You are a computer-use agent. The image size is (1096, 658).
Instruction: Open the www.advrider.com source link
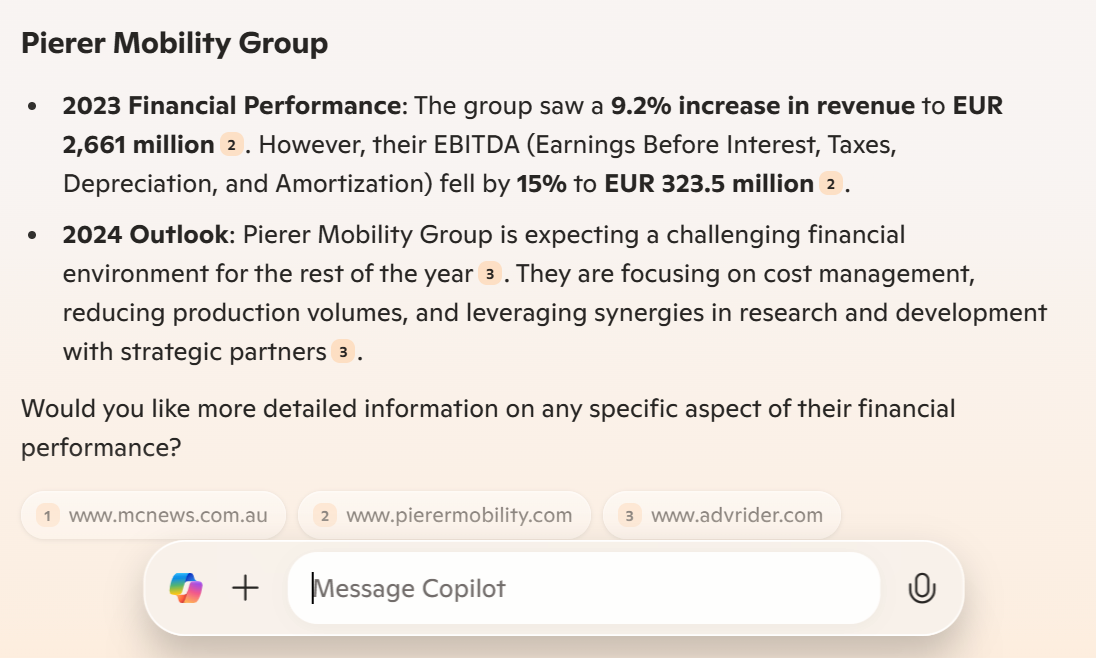click(x=722, y=515)
